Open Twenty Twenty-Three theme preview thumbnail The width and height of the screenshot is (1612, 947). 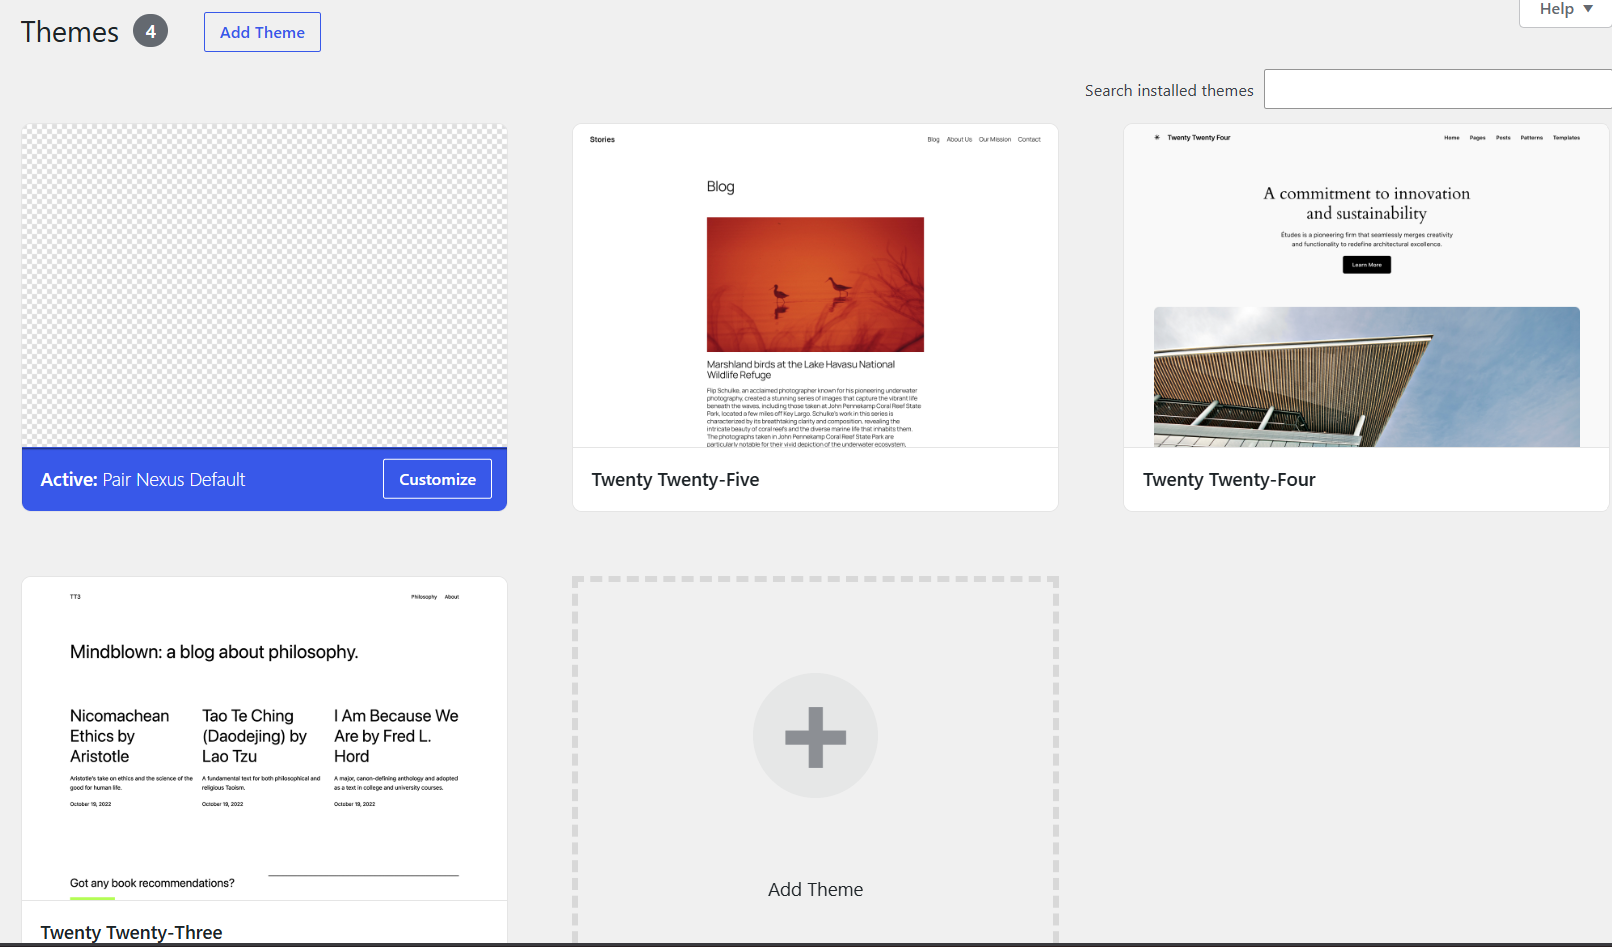pos(264,738)
